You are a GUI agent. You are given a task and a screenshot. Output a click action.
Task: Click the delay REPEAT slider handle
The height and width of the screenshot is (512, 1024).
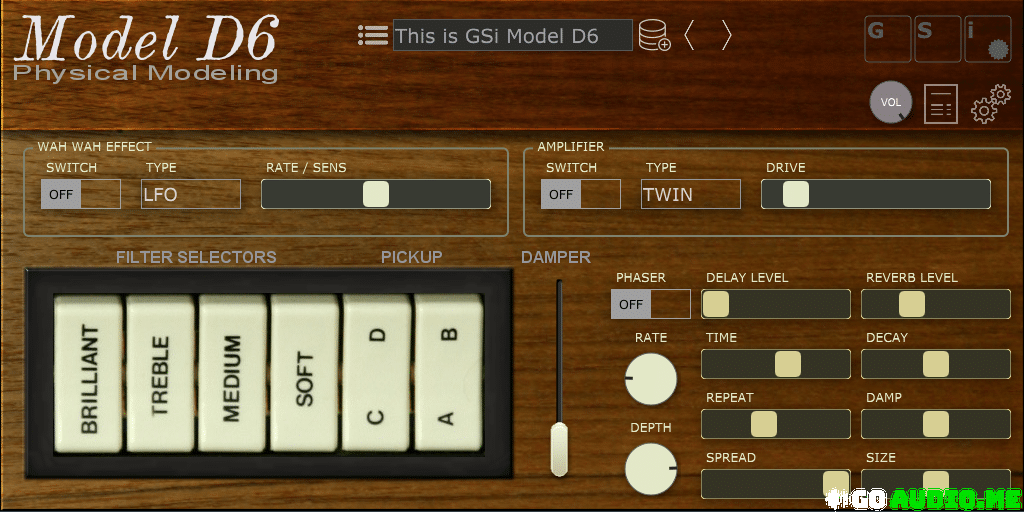pos(763,424)
